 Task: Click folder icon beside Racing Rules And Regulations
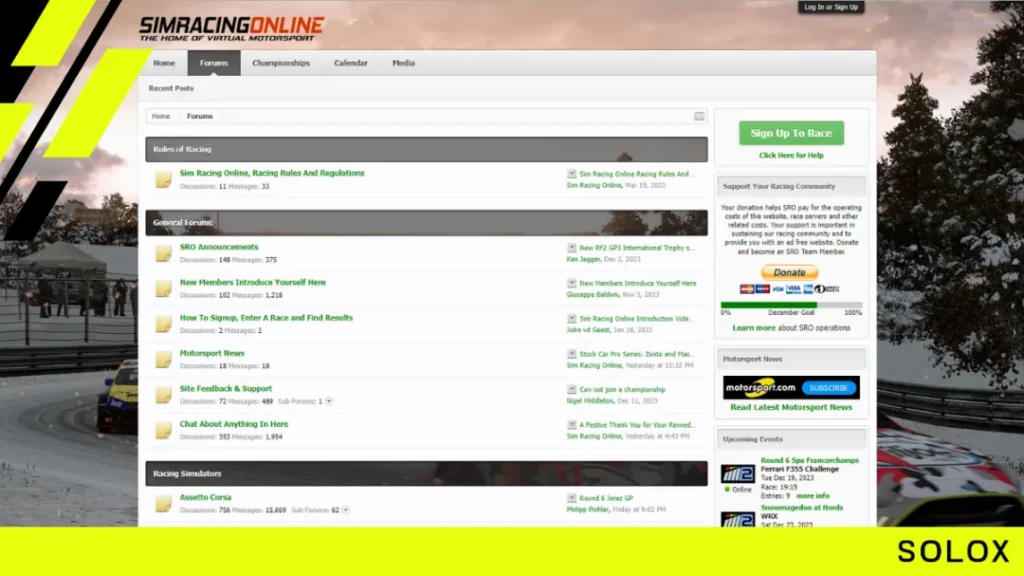[x=163, y=179]
